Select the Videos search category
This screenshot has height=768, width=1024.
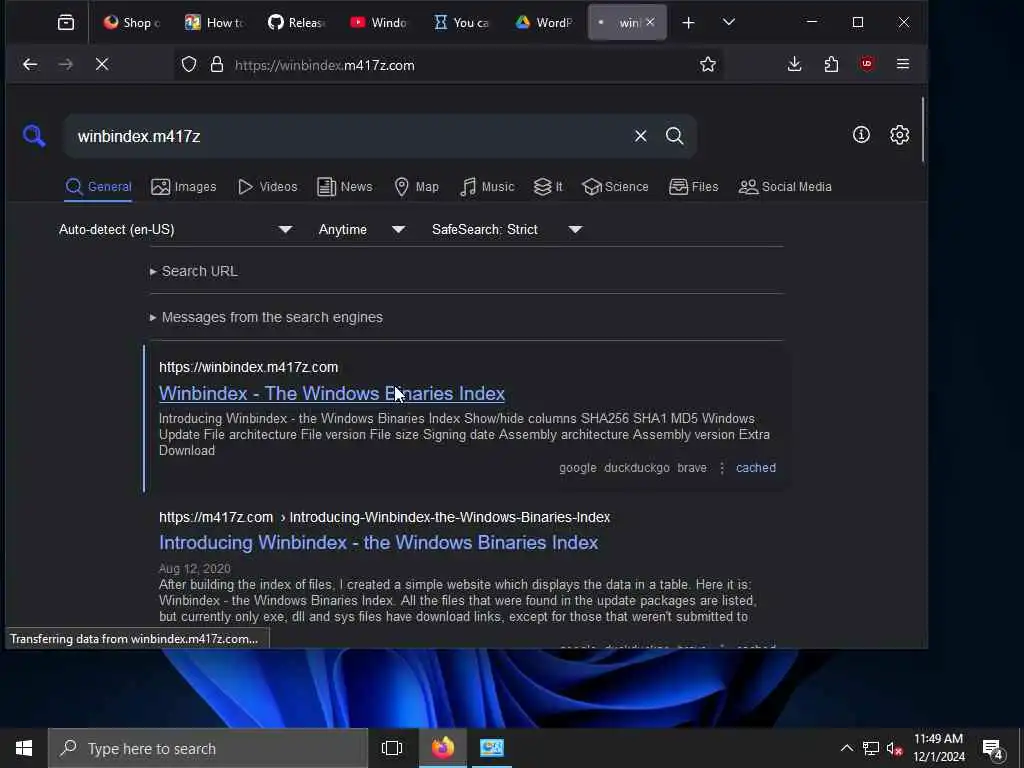pos(268,187)
